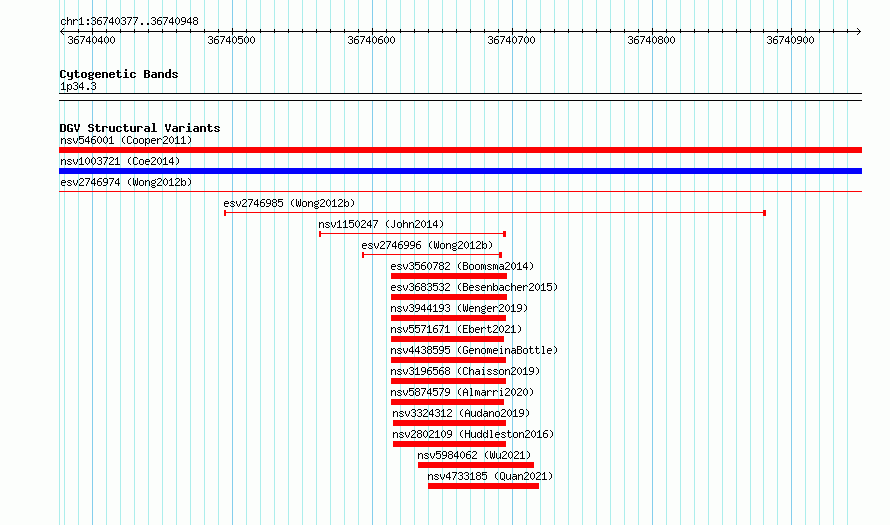
Task: Click the 1p34.3 band label
Action: coord(78,86)
